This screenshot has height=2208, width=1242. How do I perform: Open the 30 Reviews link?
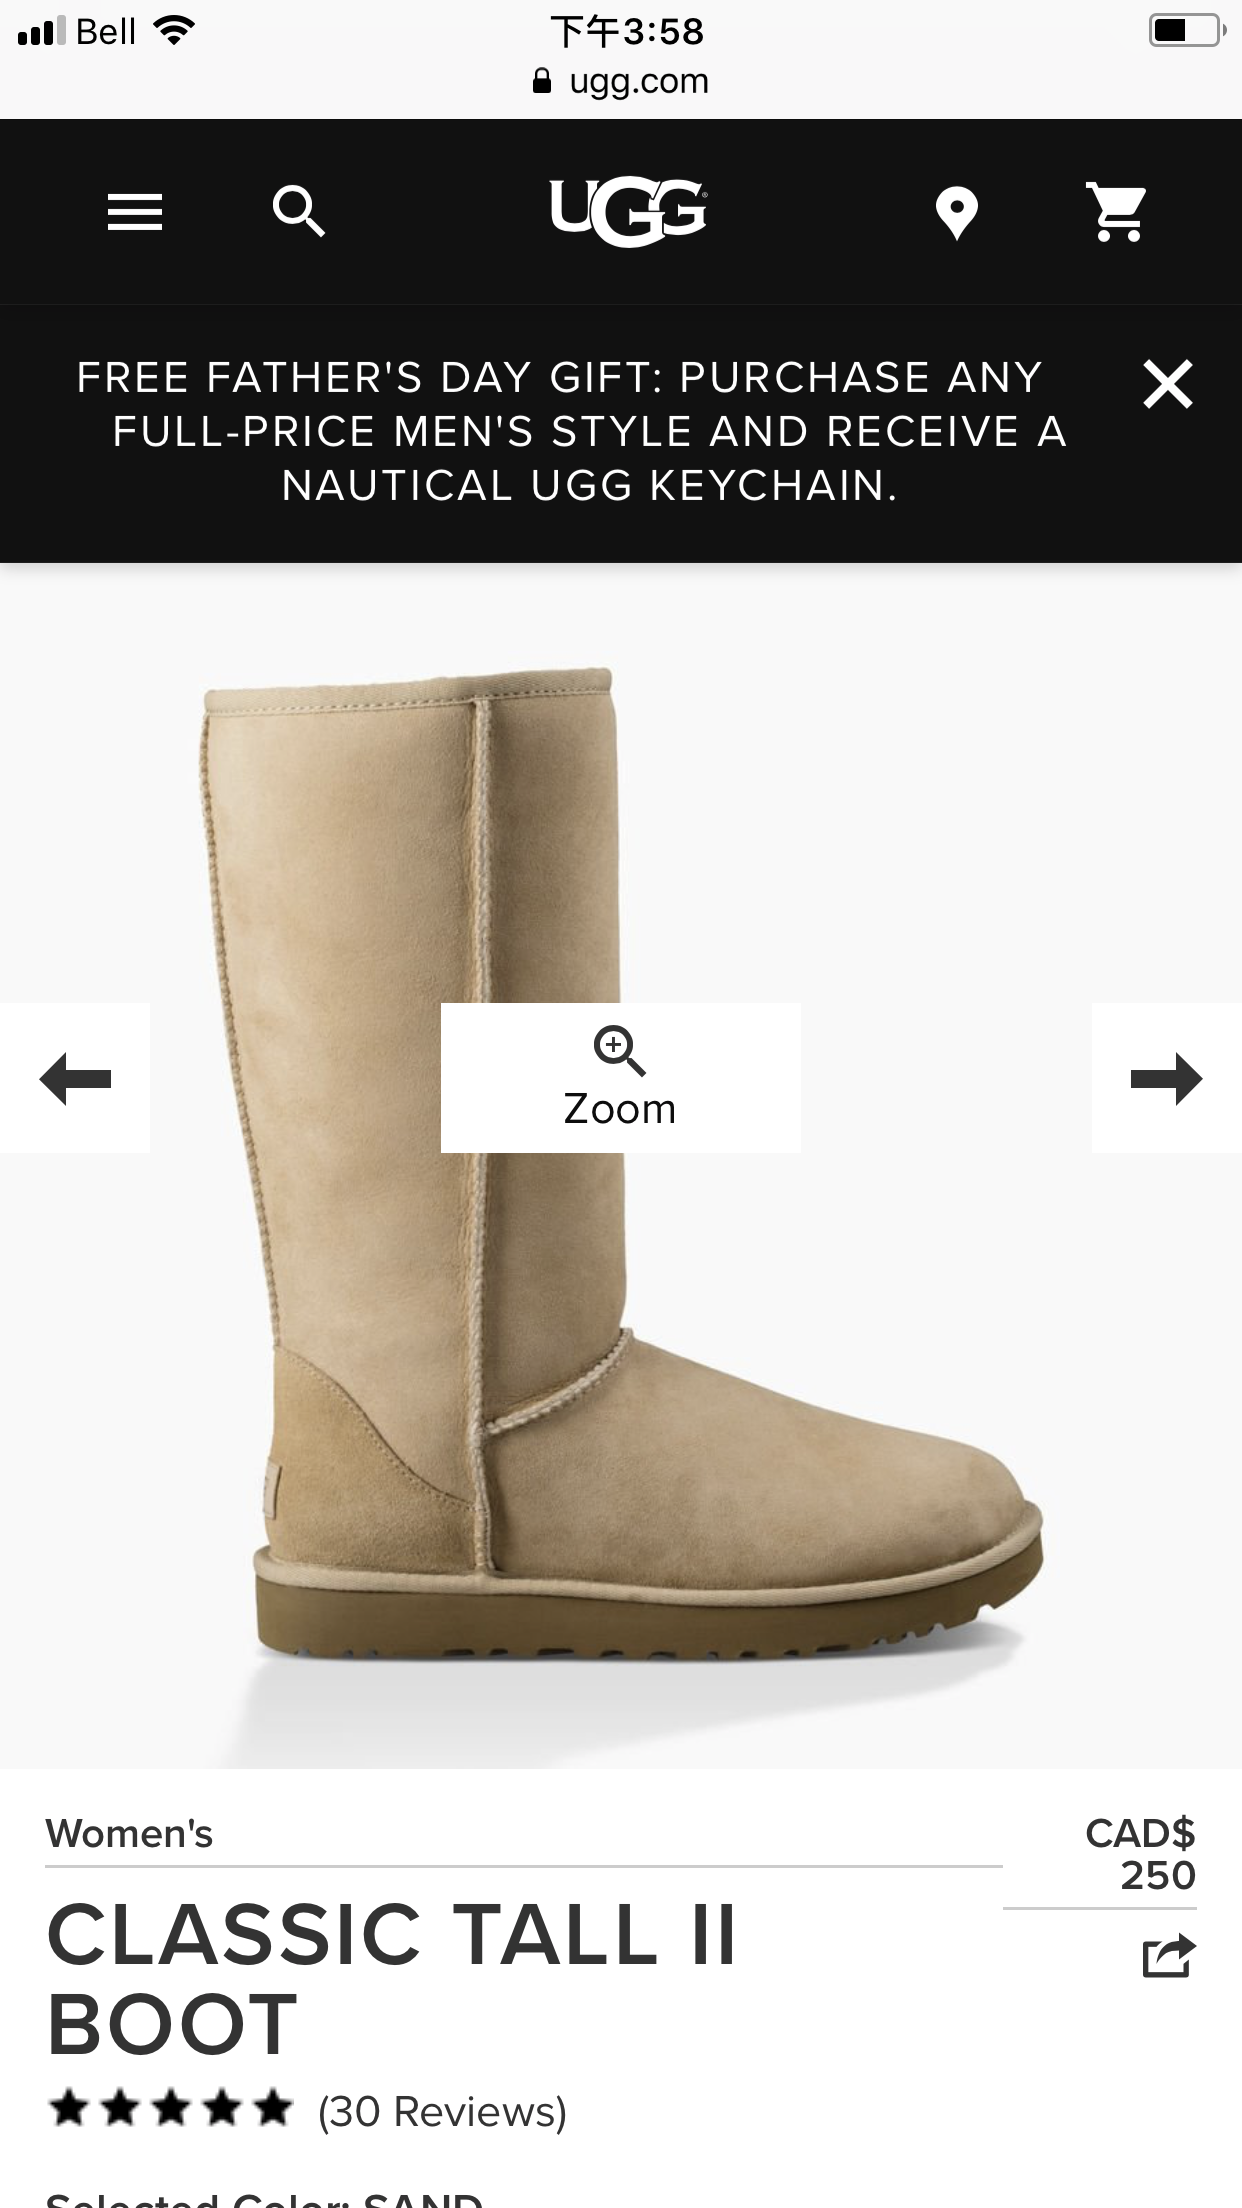coord(442,2111)
